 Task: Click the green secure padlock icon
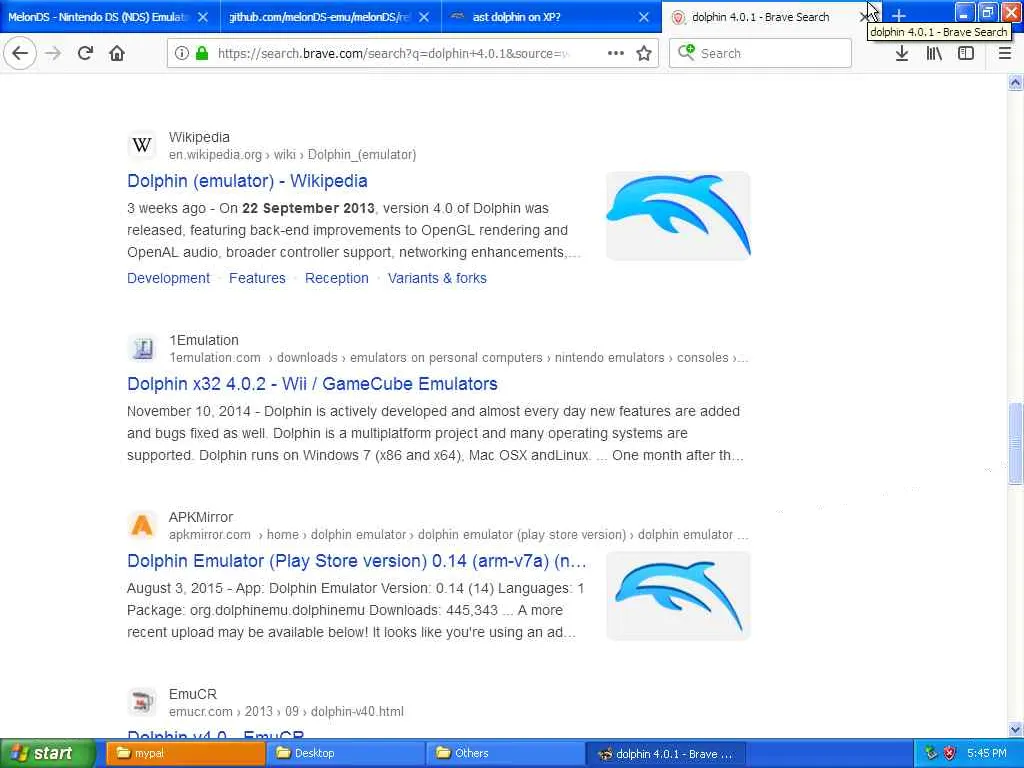pyautogui.click(x=202, y=53)
